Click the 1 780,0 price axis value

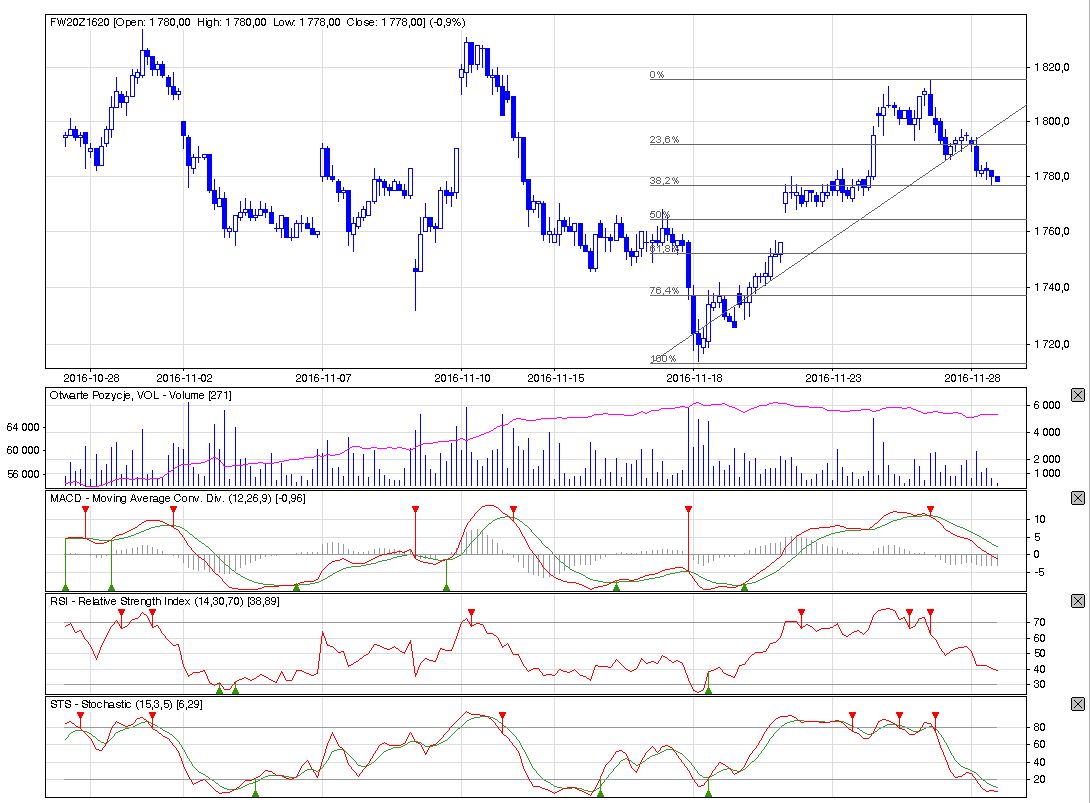tap(1052, 177)
